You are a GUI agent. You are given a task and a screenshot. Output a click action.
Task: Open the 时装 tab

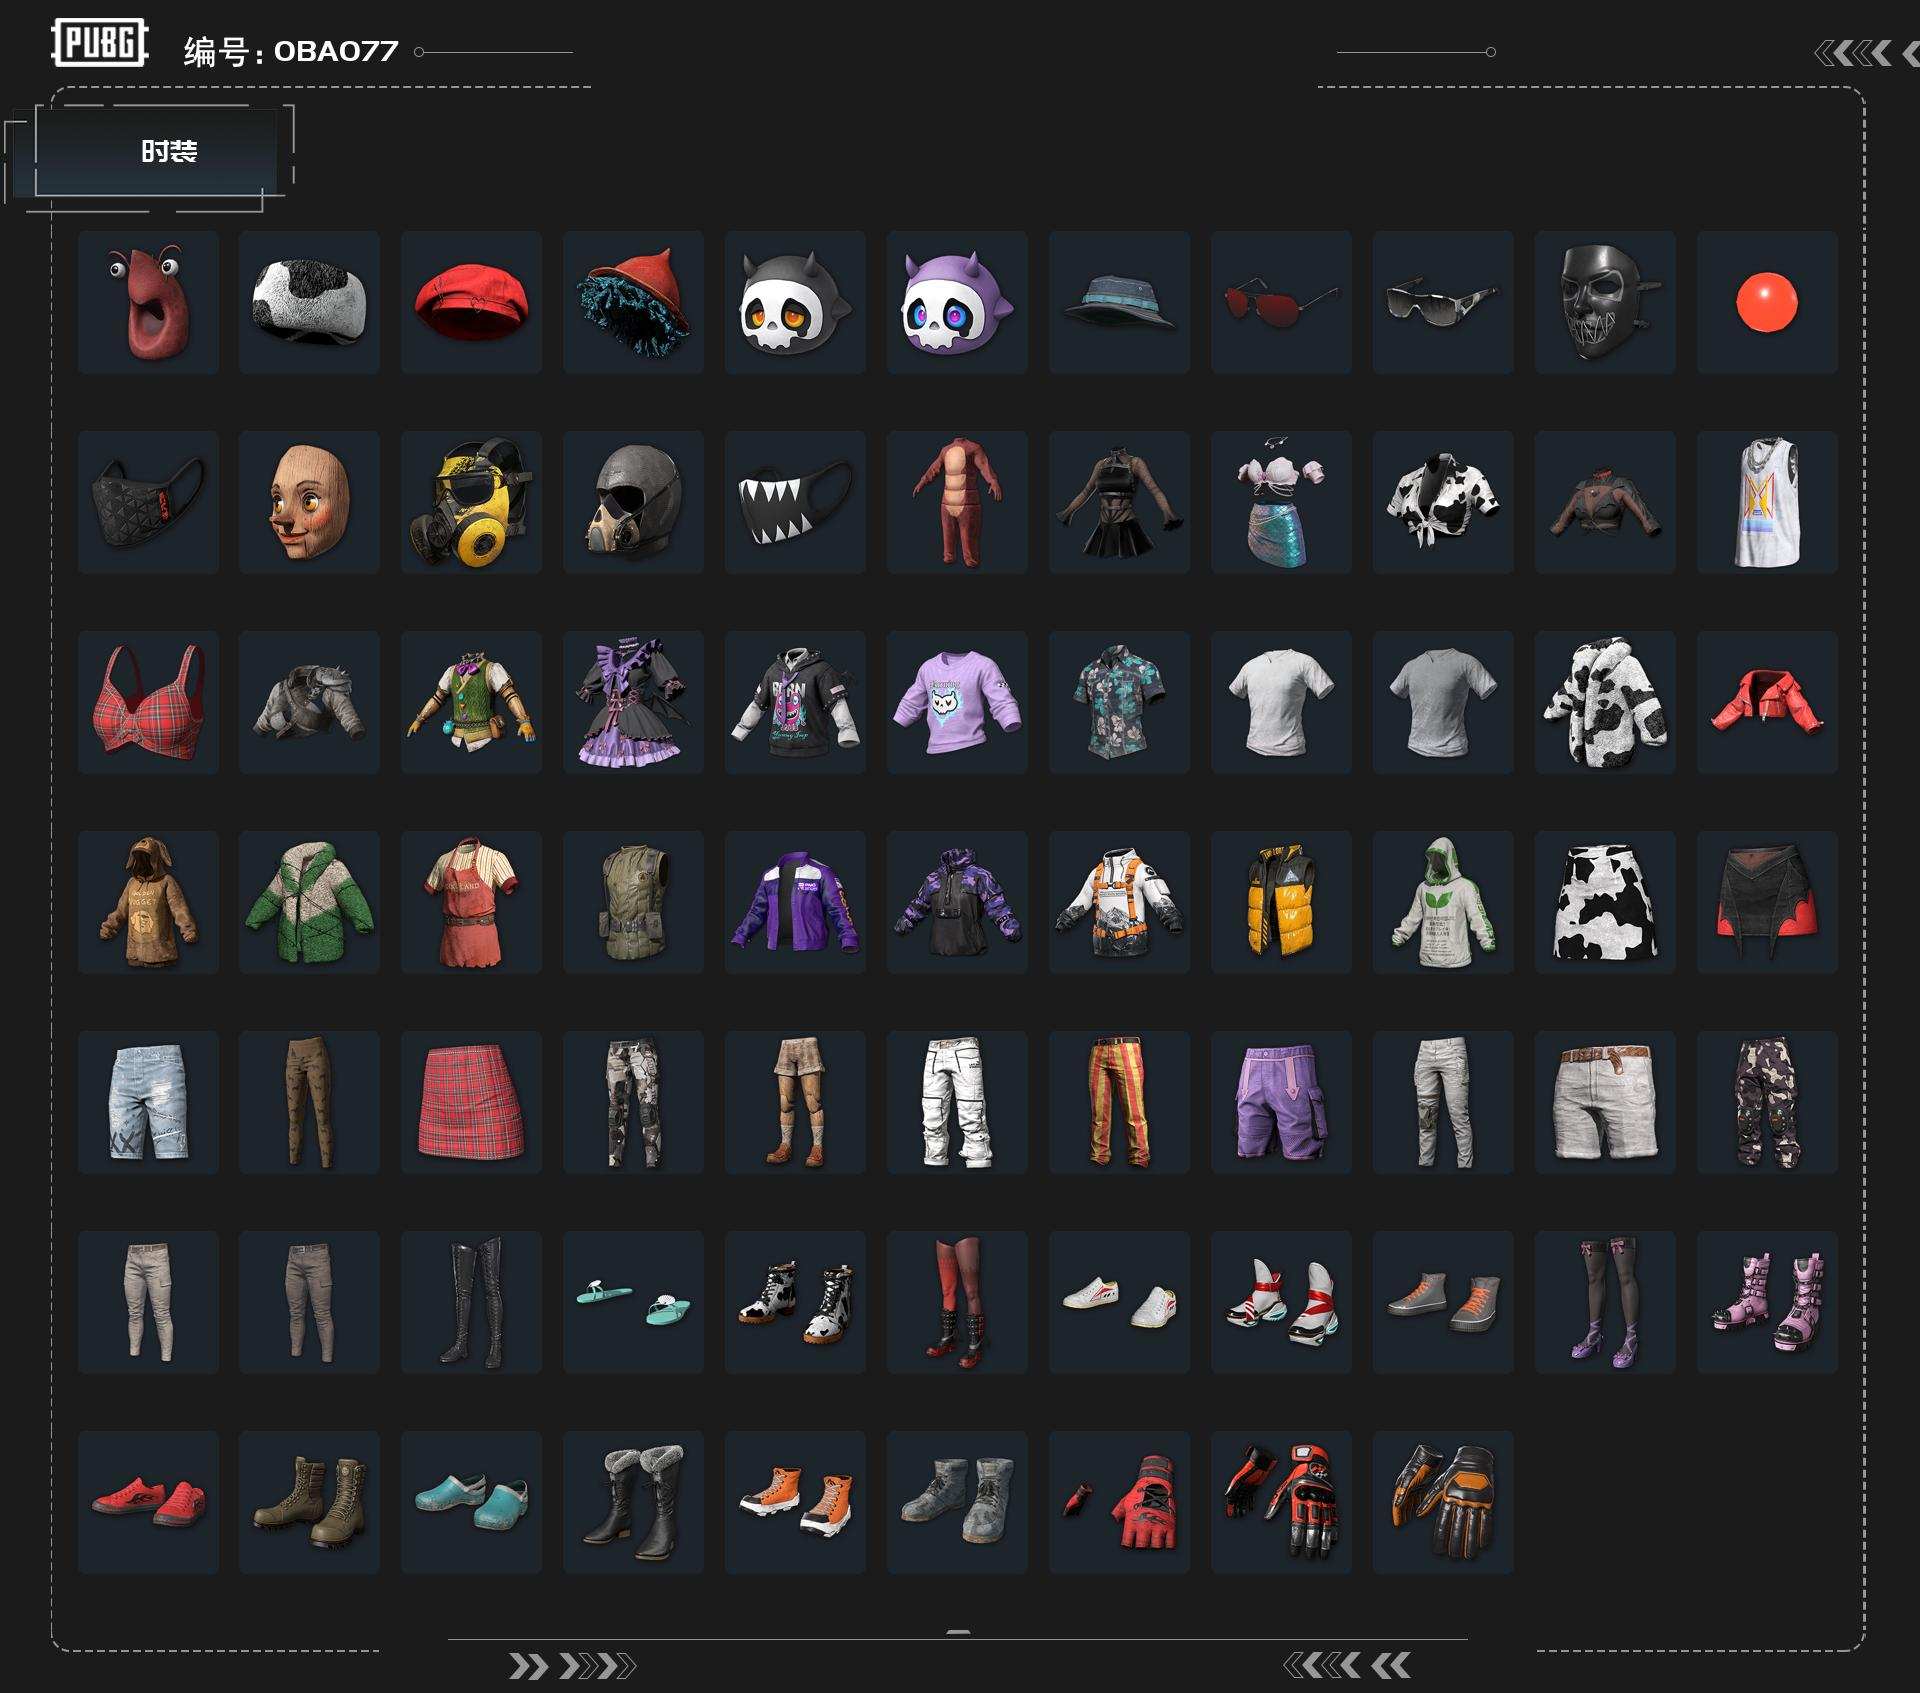pos(168,151)
